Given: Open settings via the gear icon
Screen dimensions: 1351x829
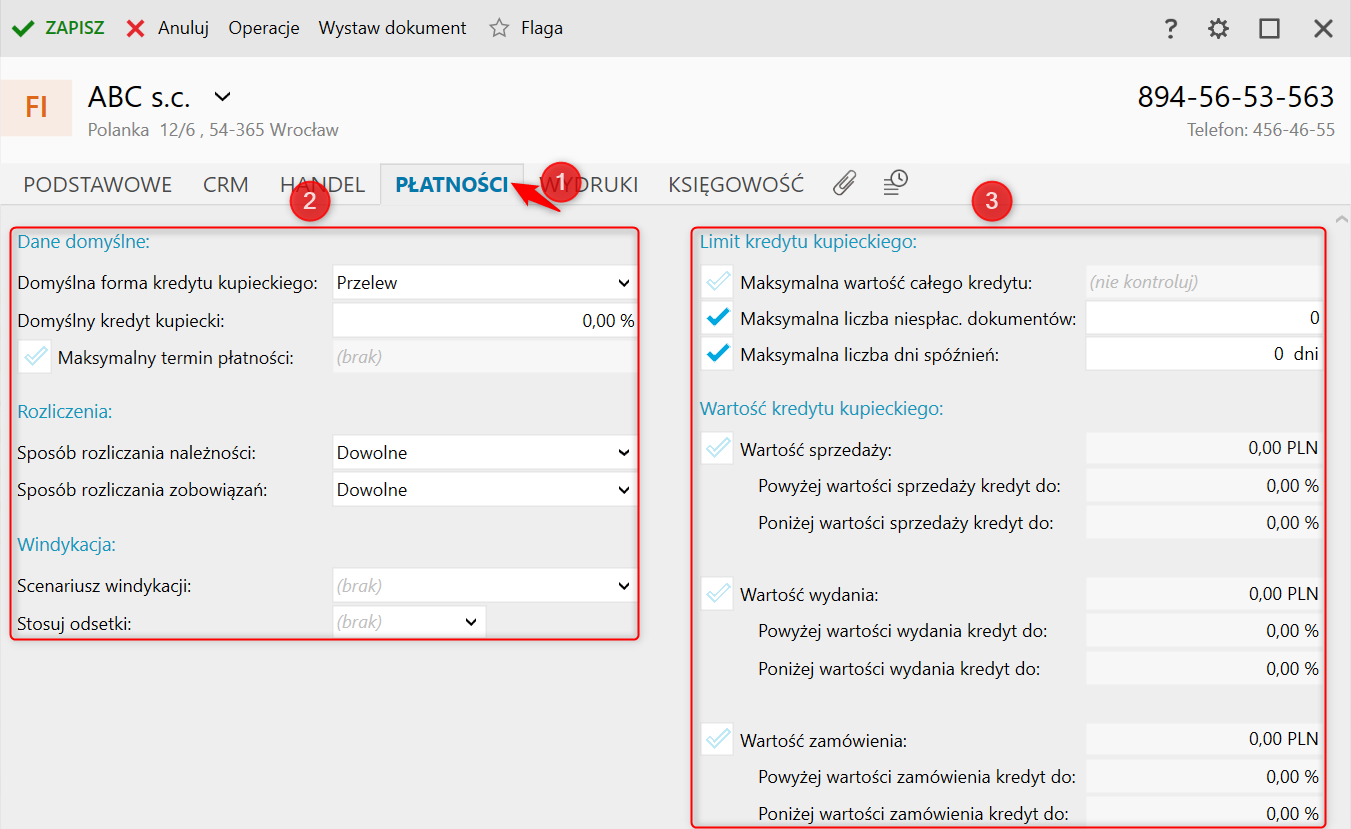Looking at the screenshot, I should (x=1218, y=29).
